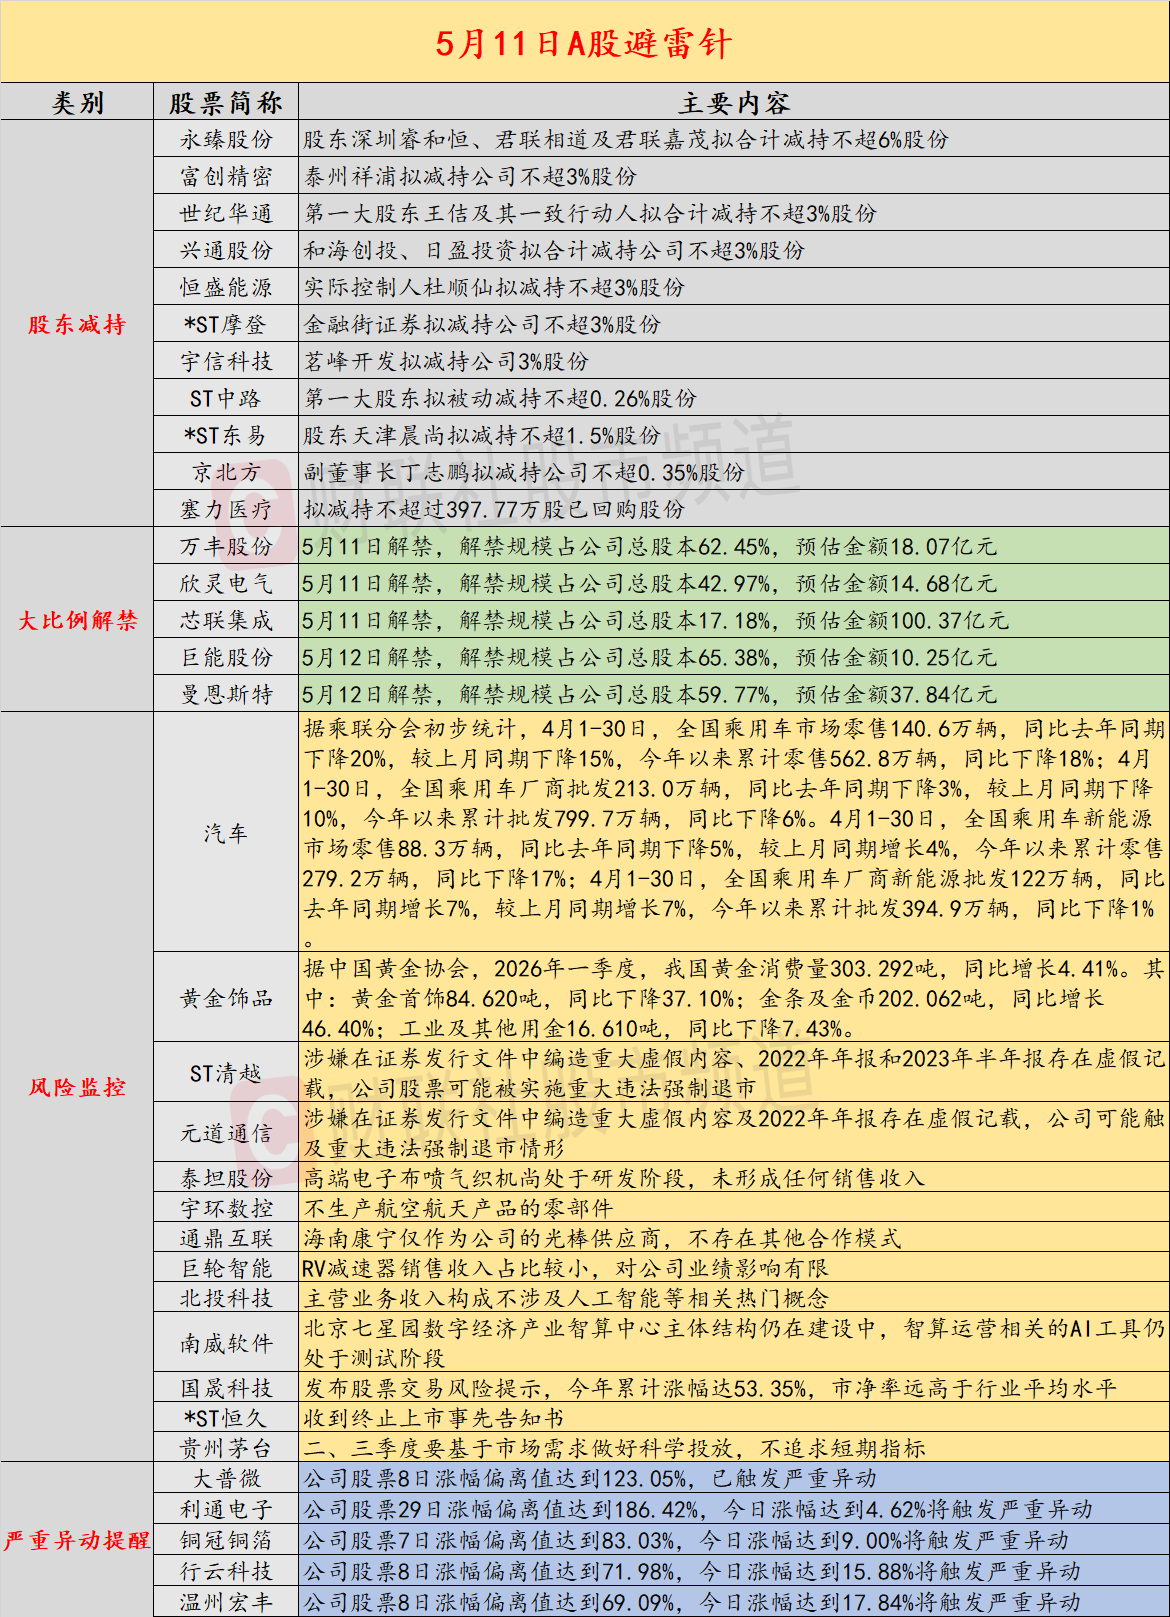Select stock name ST清越
1170x1617 pixels.
(x=226, y=1074)
